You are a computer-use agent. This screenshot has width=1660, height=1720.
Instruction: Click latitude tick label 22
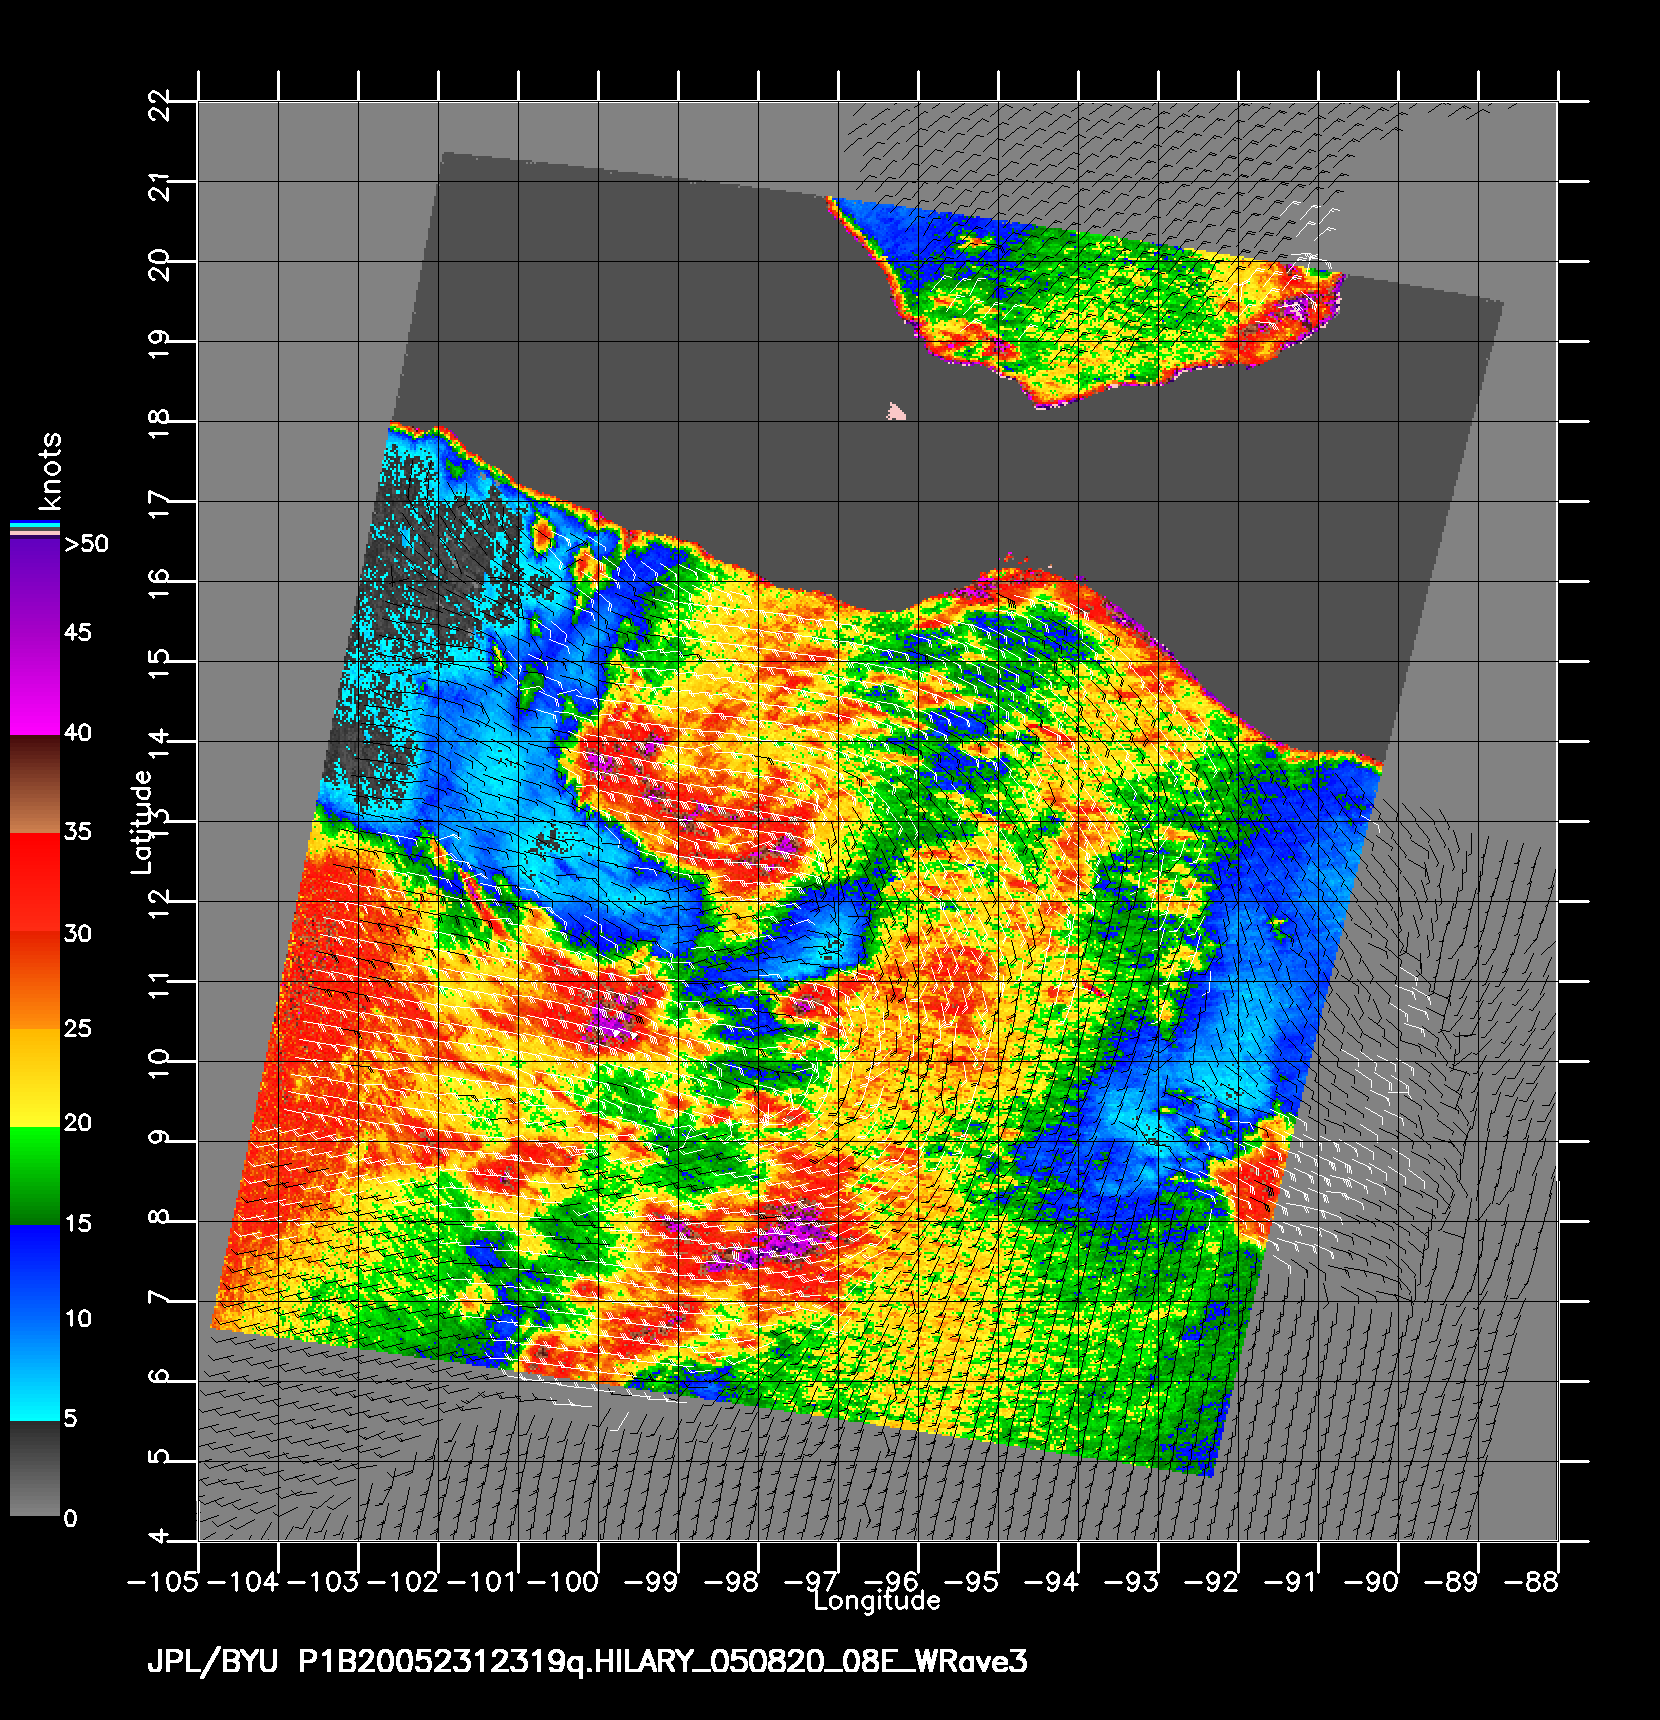coord(159,104)
